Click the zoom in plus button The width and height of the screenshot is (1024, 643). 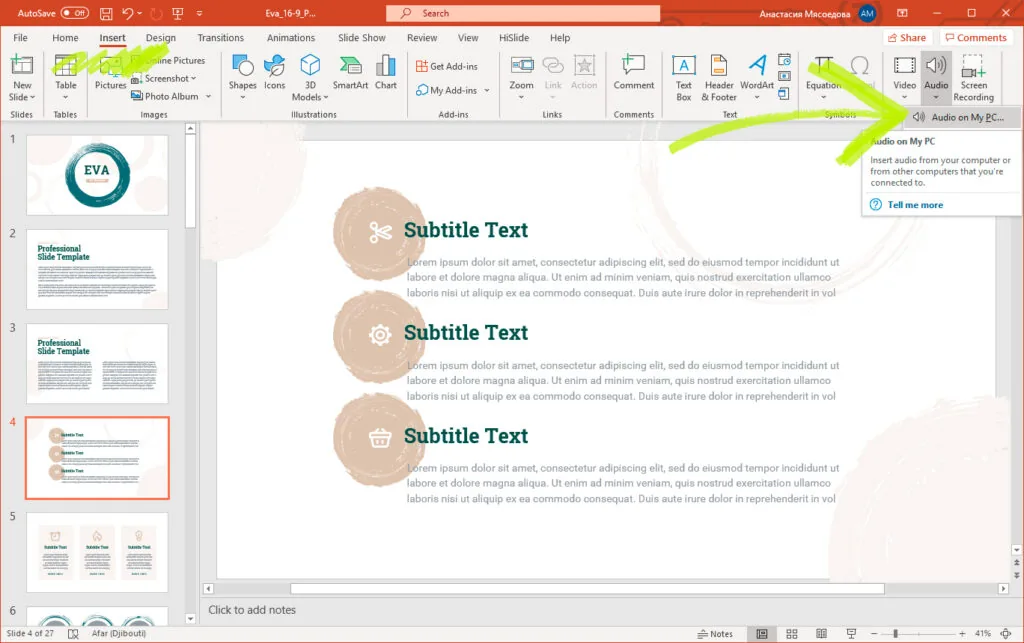click(x=962, y=634)
